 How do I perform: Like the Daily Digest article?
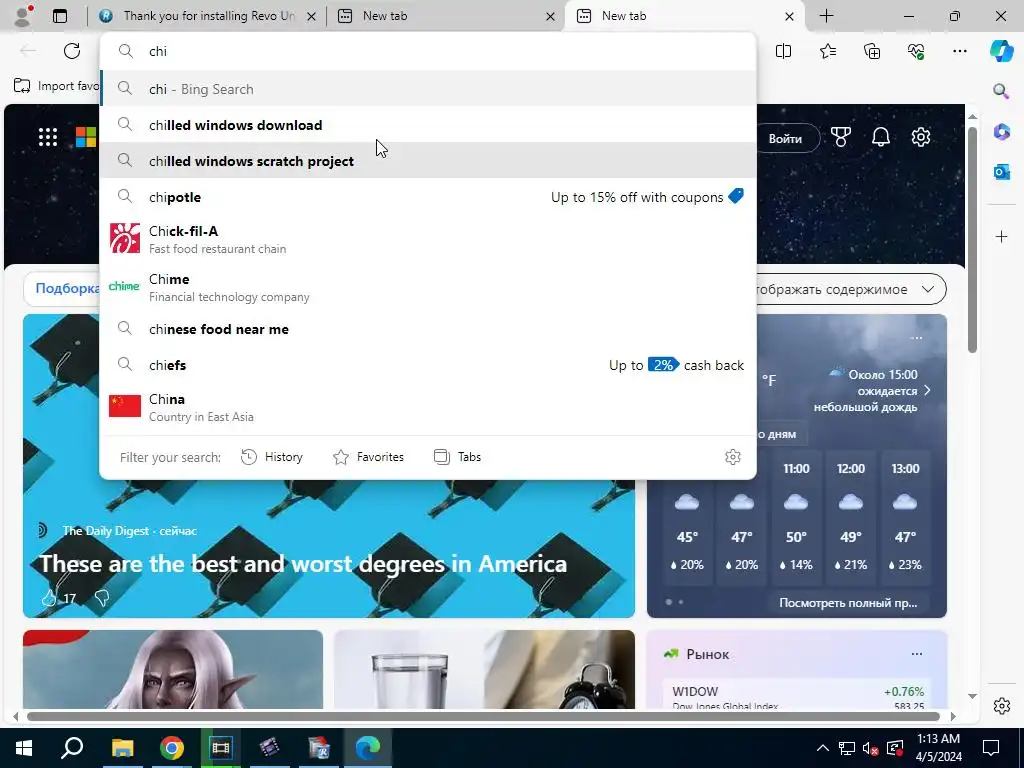(x=49, y=598)
